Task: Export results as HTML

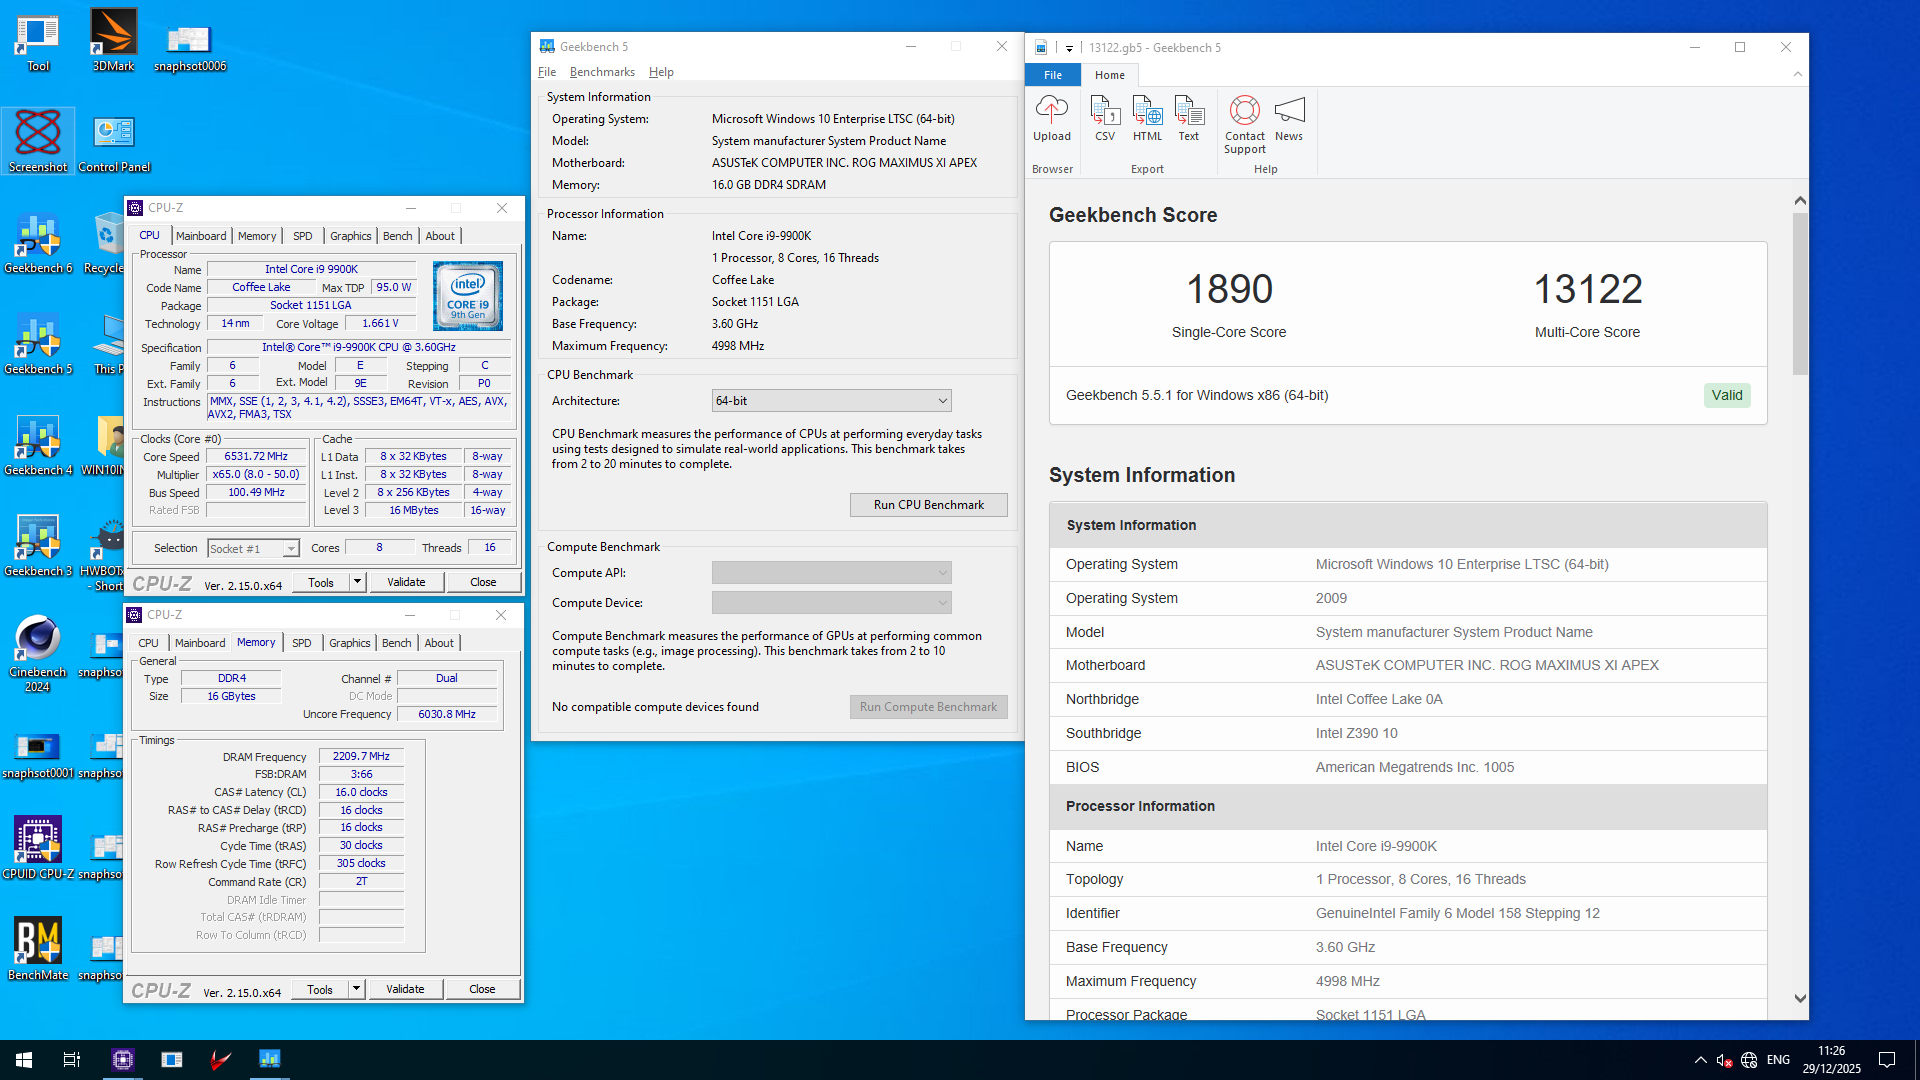Action: [x=1147, y=118]
